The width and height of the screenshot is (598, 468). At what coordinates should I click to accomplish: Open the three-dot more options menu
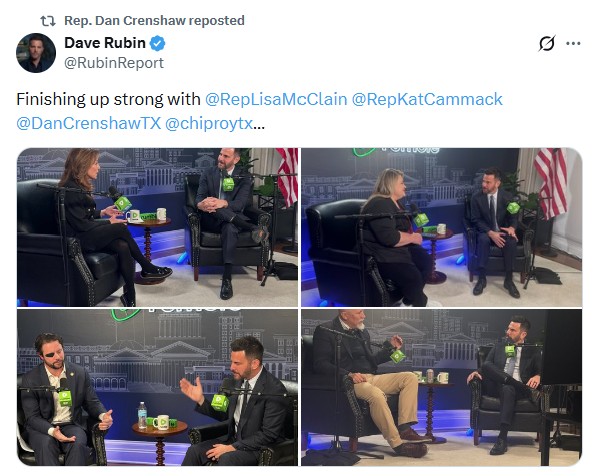point(573,43)
